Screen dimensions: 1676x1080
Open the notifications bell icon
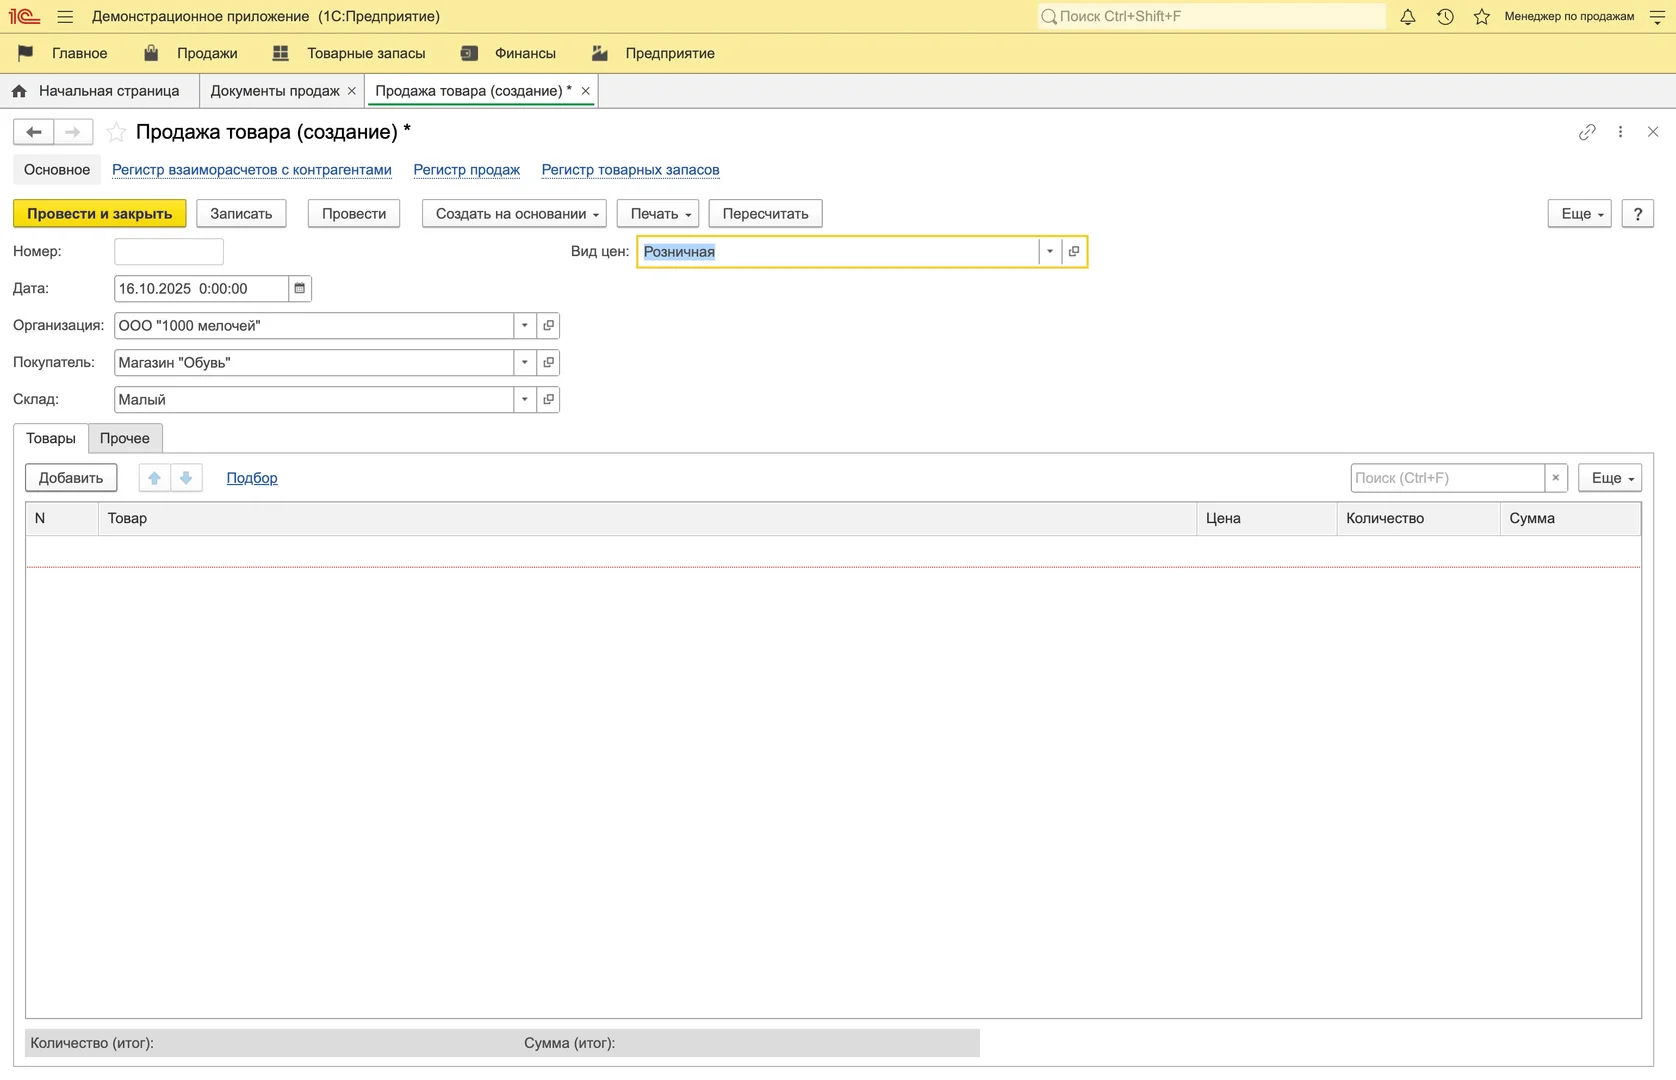point(1407,17)
